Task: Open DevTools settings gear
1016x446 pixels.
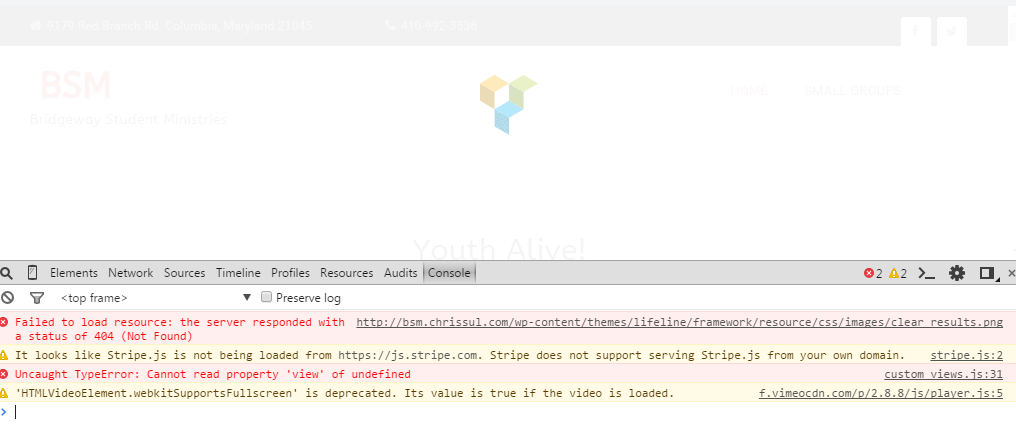Action: pyautogui.click(x=957, y=273)
